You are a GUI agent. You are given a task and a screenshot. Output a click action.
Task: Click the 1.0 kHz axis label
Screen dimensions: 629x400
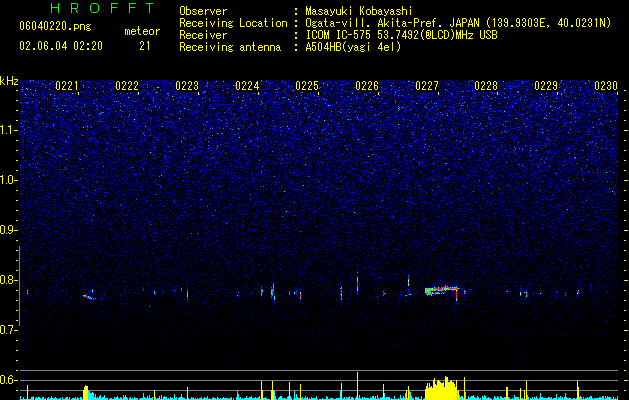9,180
